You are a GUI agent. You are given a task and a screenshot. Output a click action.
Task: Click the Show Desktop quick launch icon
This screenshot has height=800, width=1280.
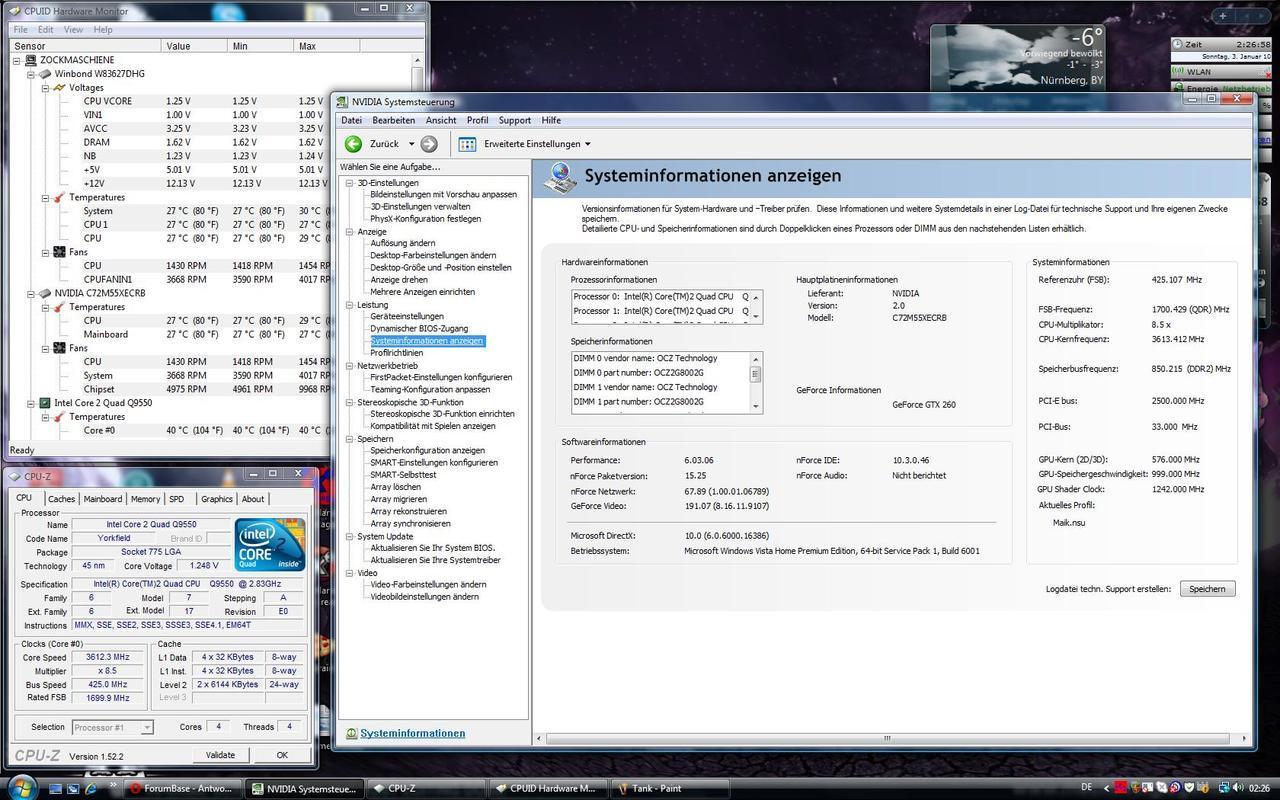(55, 788)
